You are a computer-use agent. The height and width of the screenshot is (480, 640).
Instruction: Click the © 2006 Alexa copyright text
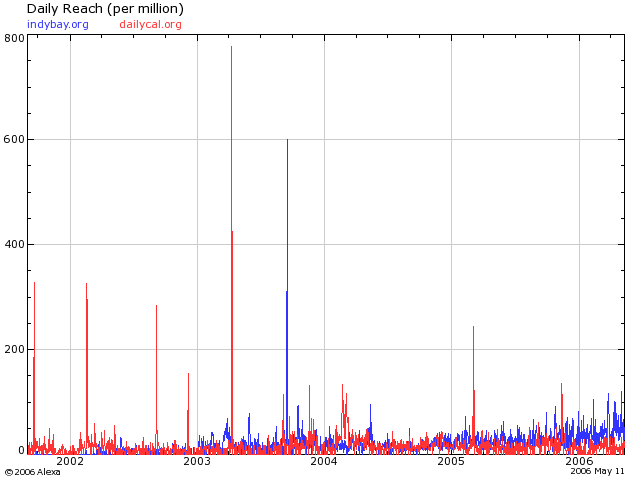(32, 472)
